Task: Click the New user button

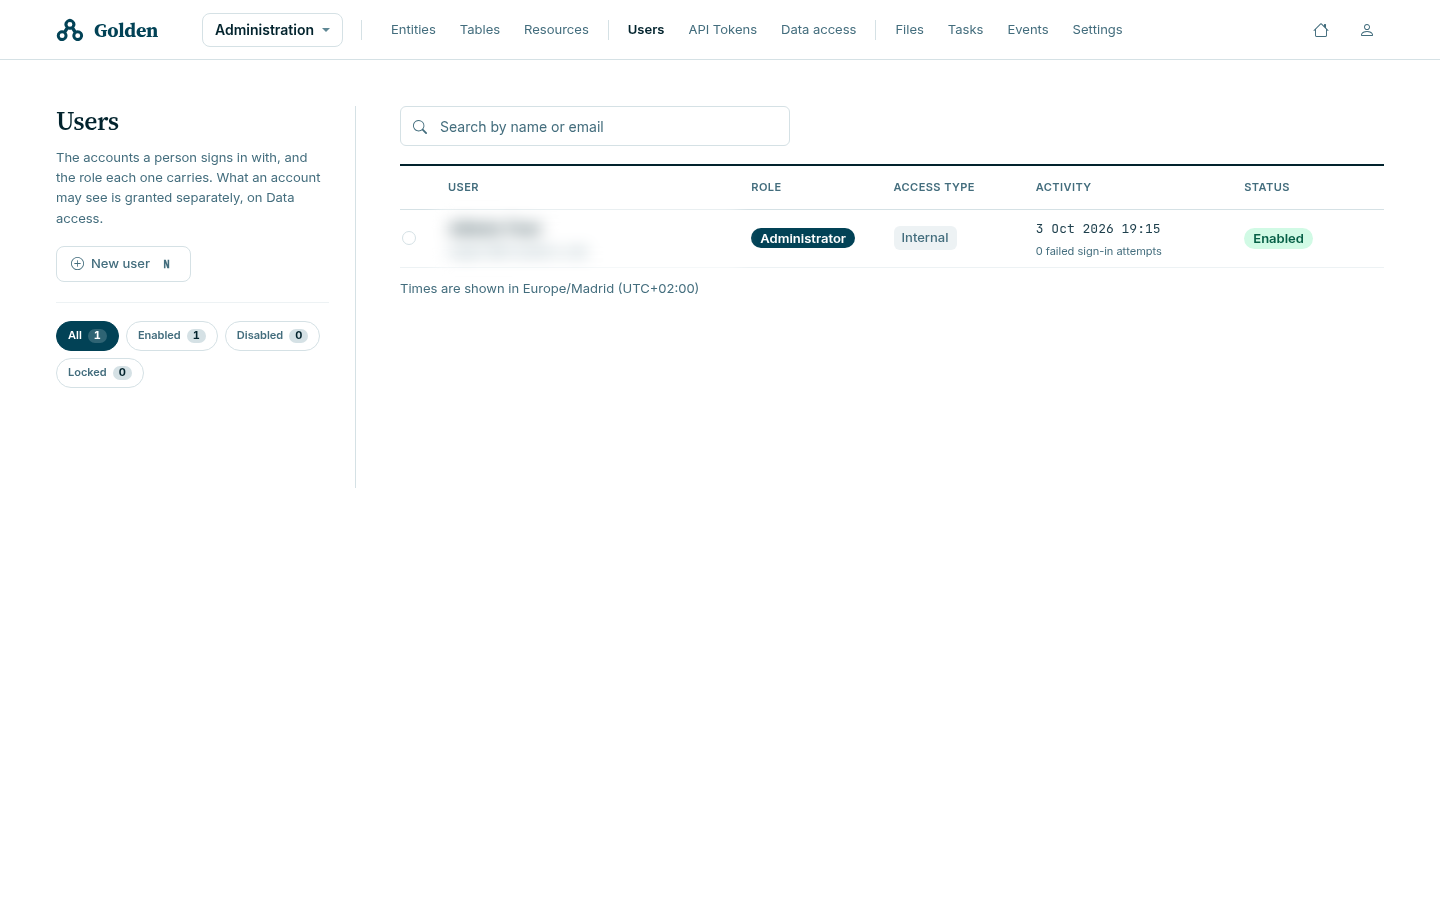Action: tap(123, 264)
